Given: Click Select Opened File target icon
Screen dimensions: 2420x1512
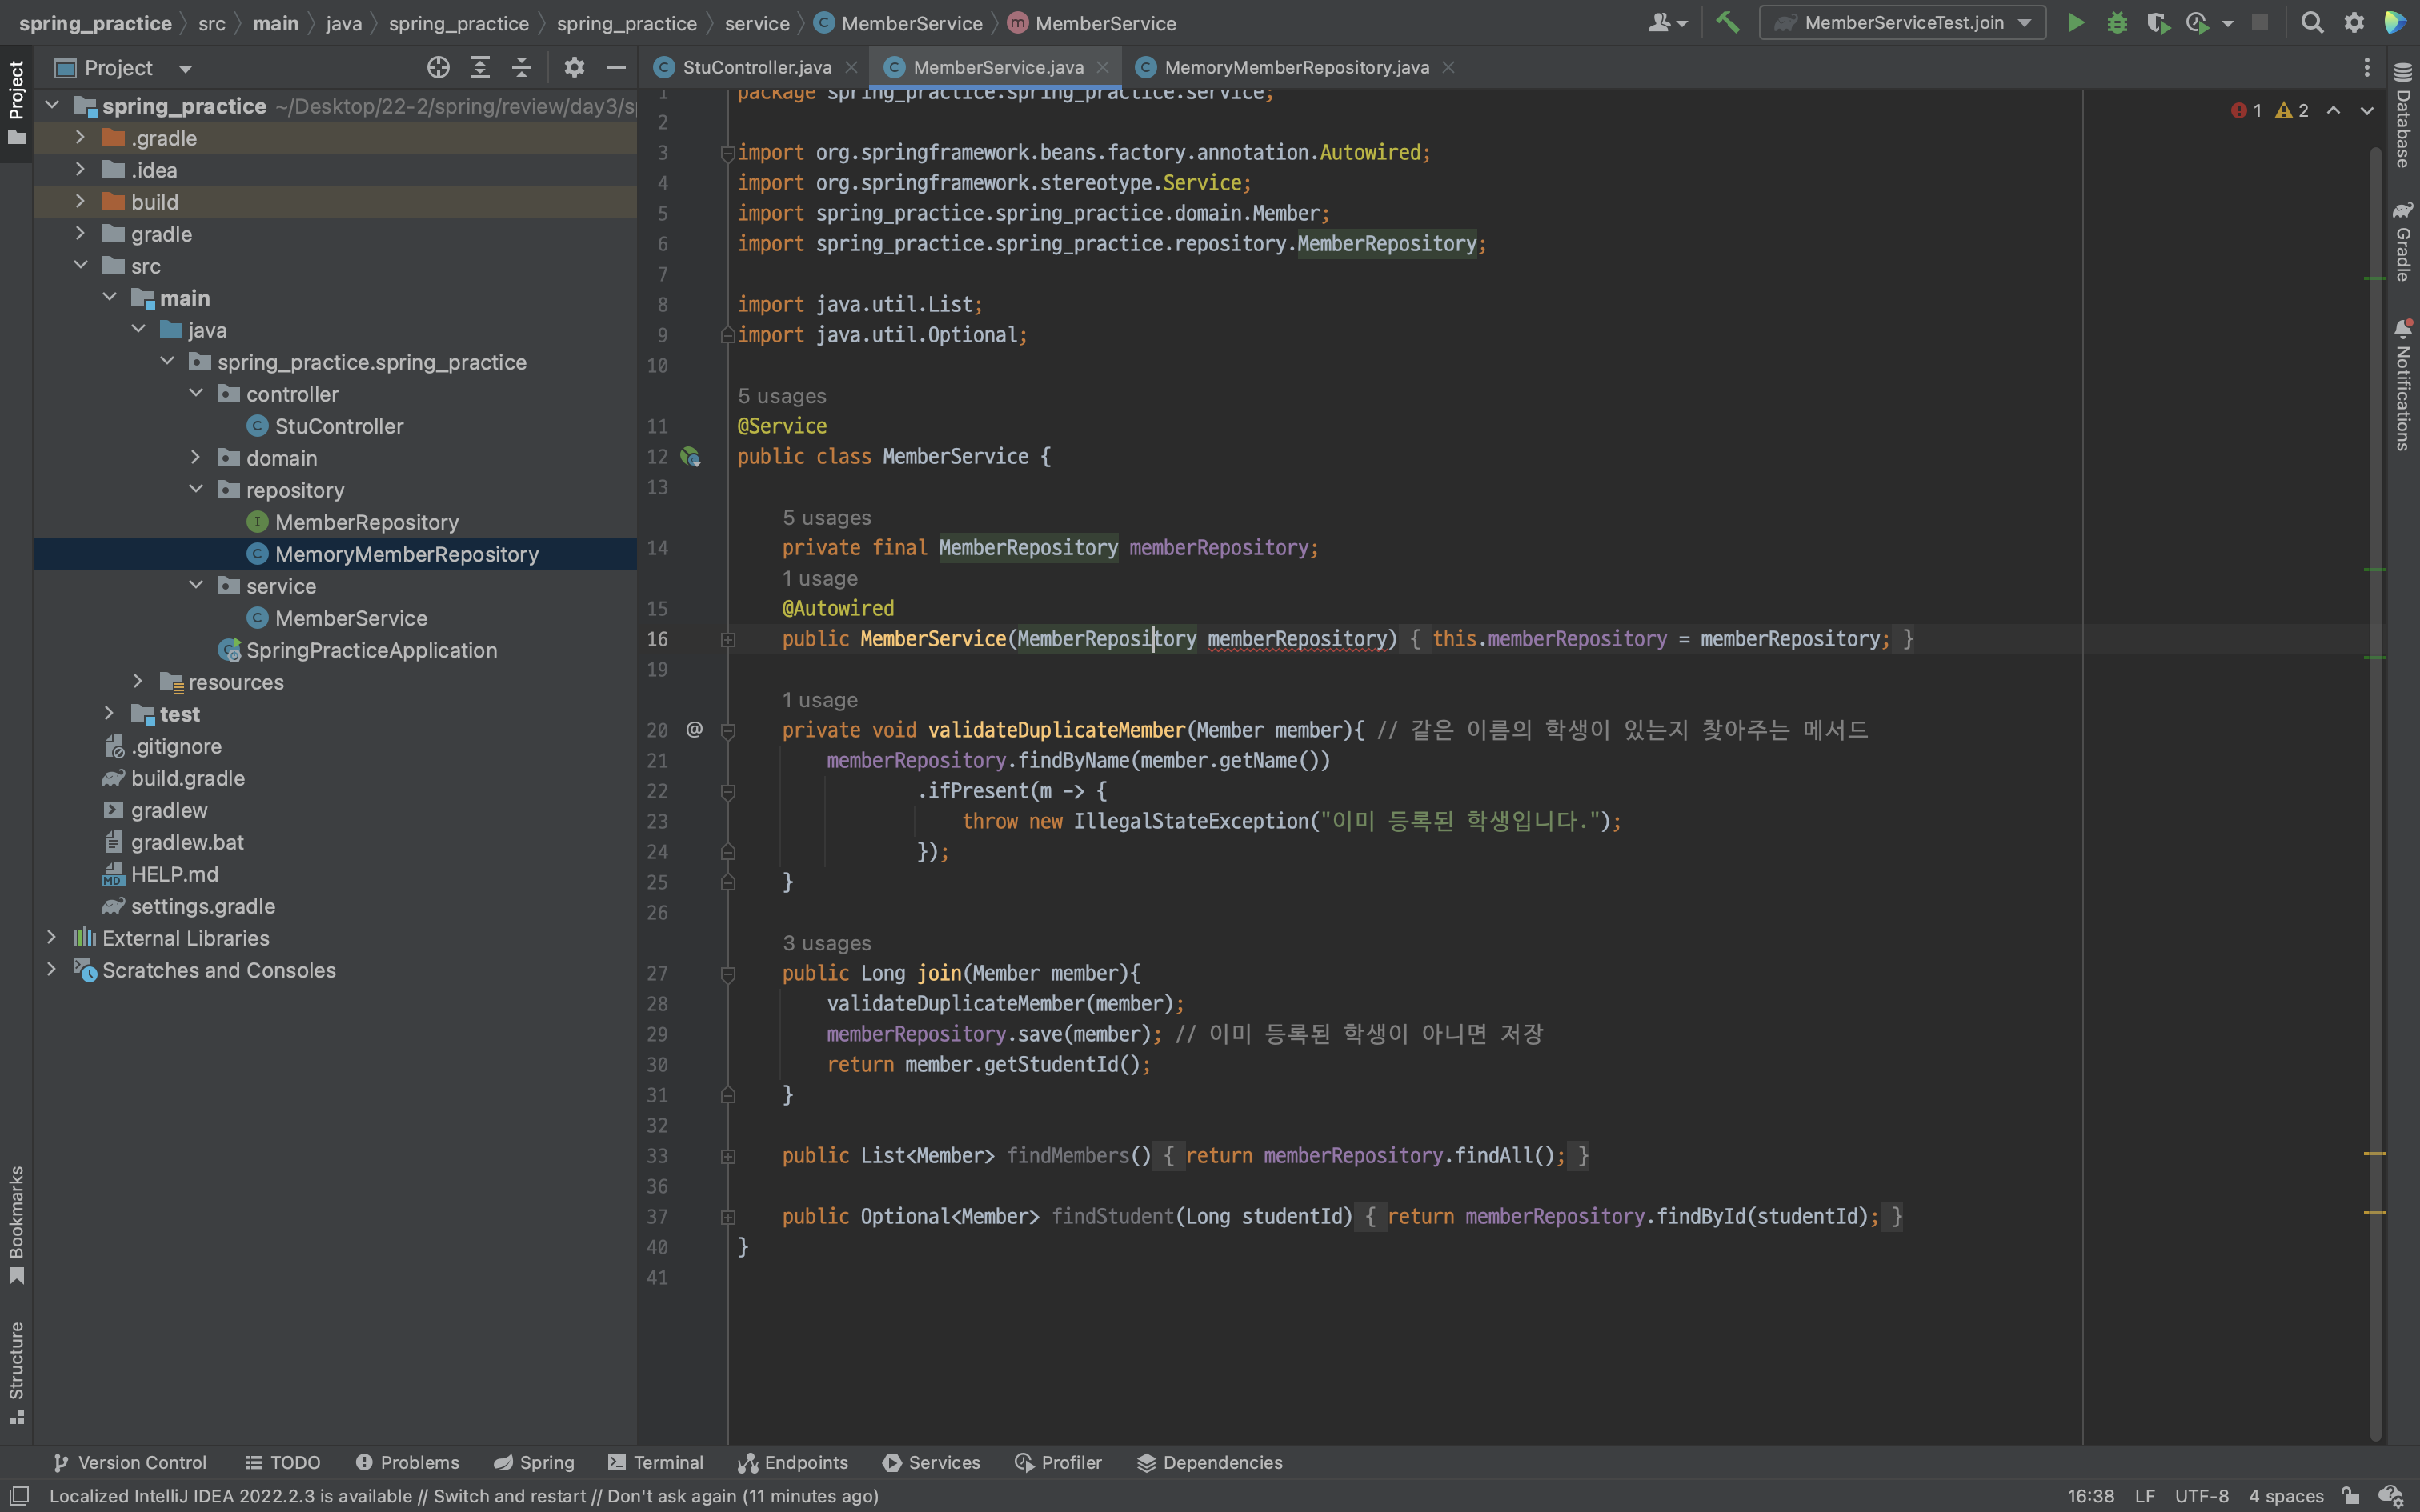Looking at the screenshot, I should 438,68.
